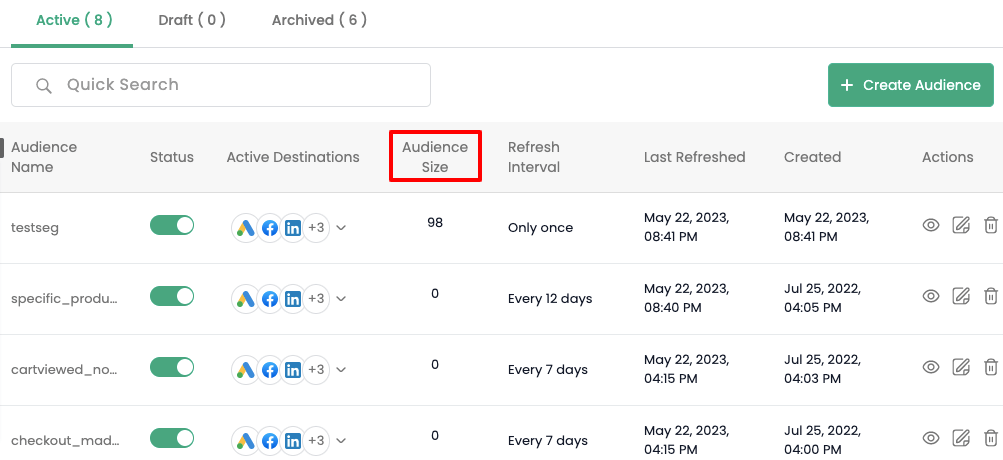Click the Create Audience button
Image resolution: width=1003 pixels, height=460 pixels.
click(911, 85)
